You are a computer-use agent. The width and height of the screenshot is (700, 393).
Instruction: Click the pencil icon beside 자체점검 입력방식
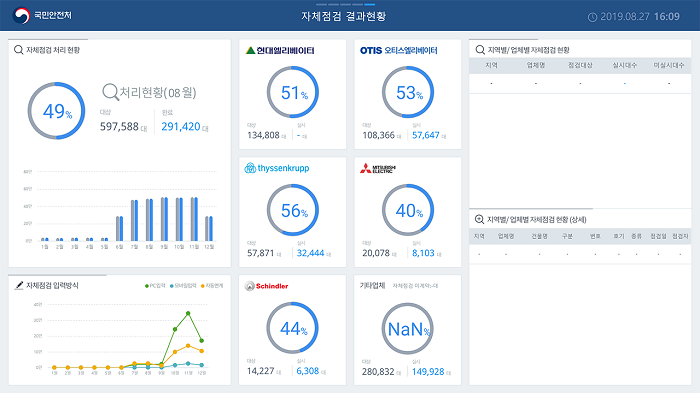point(19,285)
